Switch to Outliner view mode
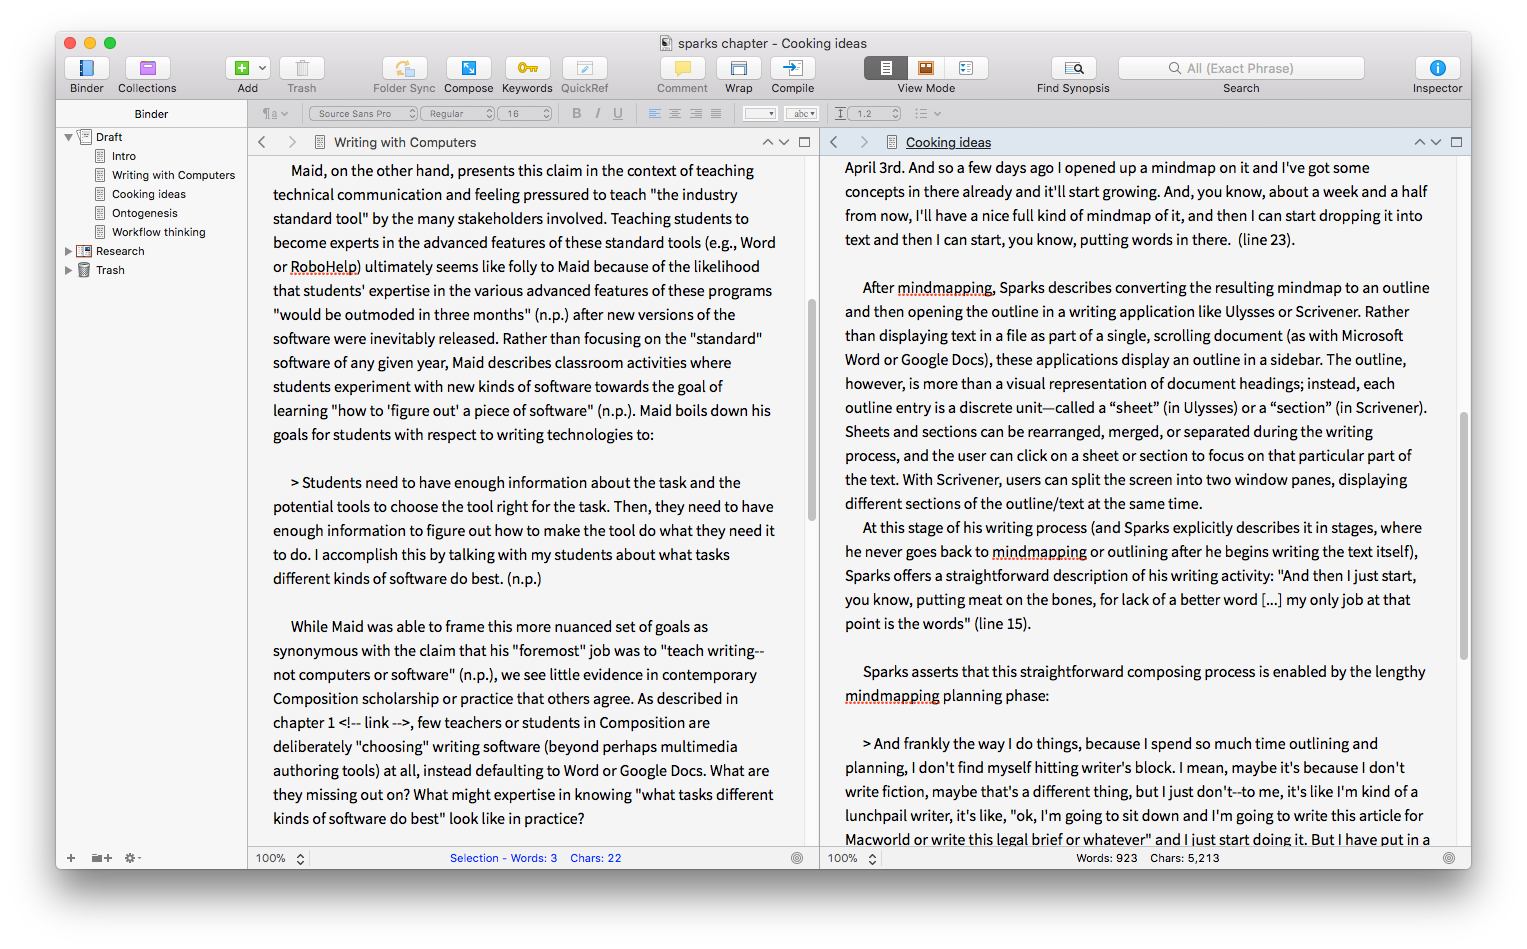Screen dimensions: 1527x949 click(965, 68)
